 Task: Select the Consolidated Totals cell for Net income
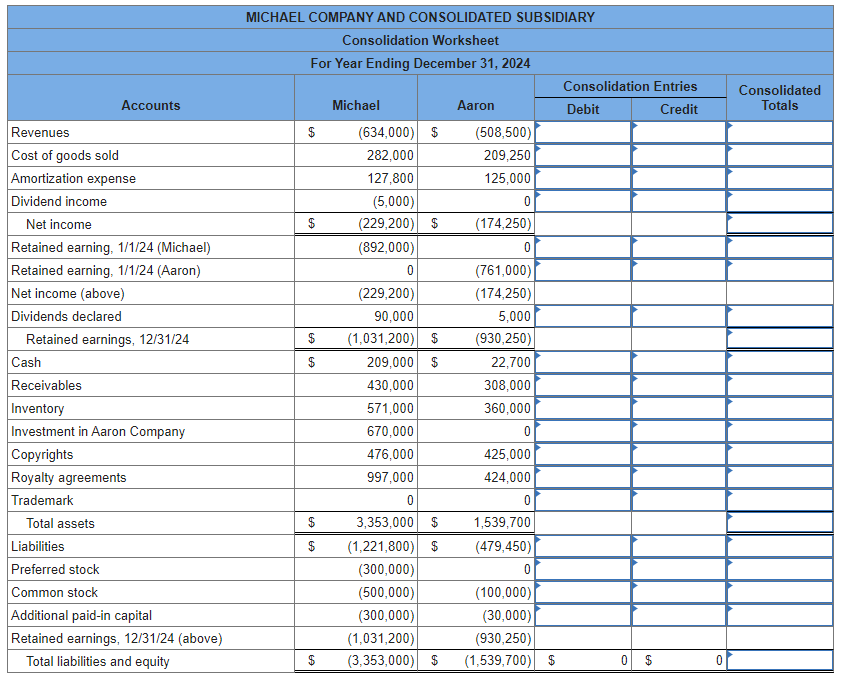779,223
